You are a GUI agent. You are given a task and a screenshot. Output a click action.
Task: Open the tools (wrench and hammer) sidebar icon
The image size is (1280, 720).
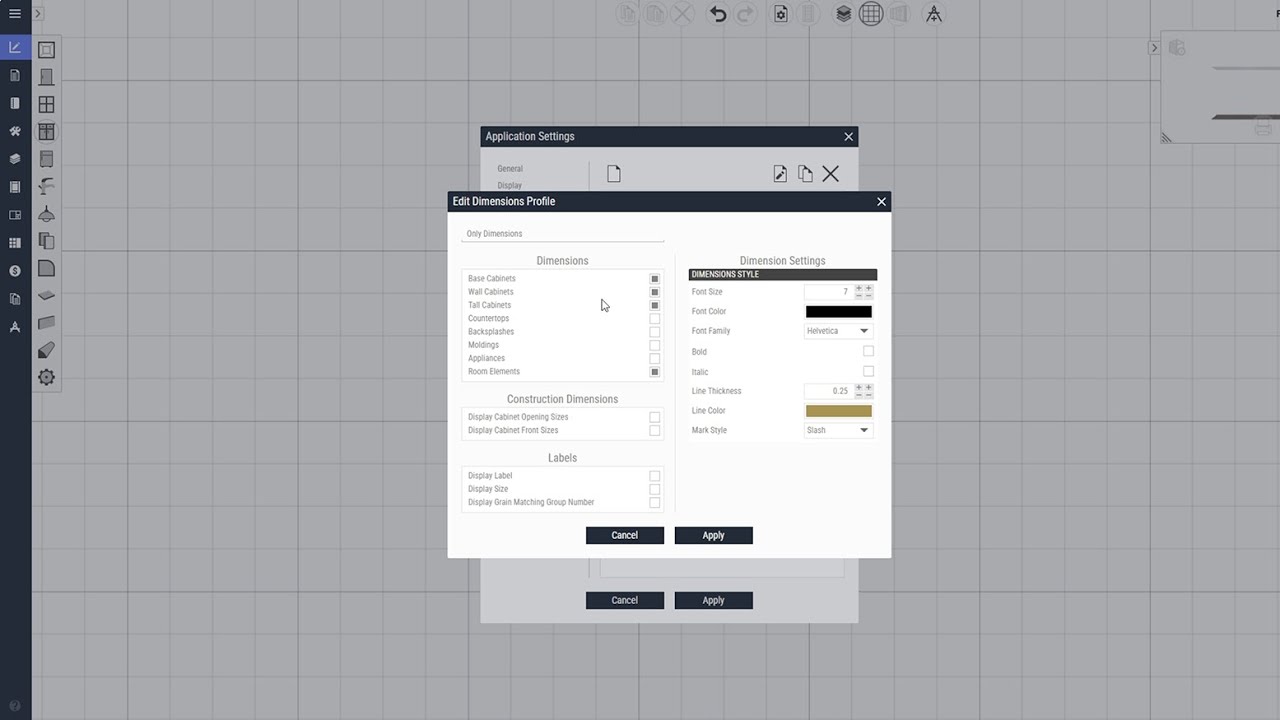click(x=15, y=131)
